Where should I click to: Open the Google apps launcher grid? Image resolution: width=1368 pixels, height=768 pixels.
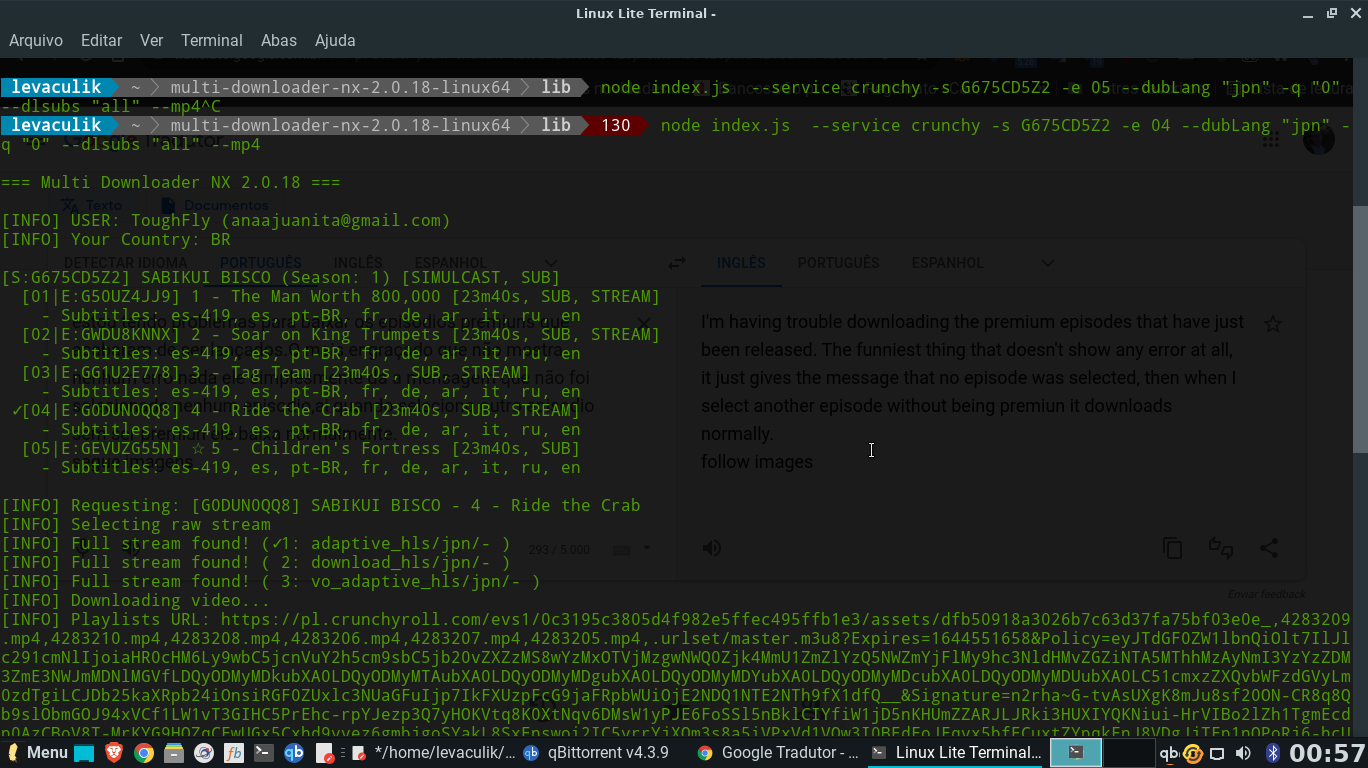coord(1271,138)
